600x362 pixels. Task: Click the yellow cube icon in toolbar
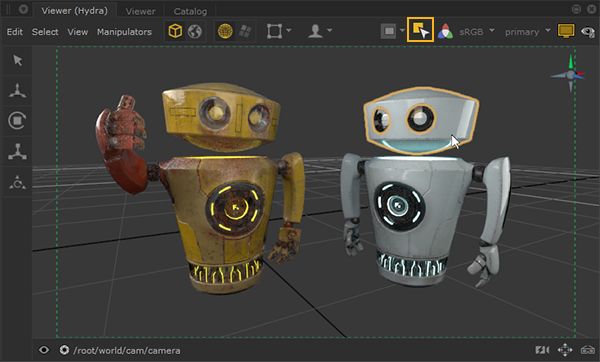click(x=175, y=31)
